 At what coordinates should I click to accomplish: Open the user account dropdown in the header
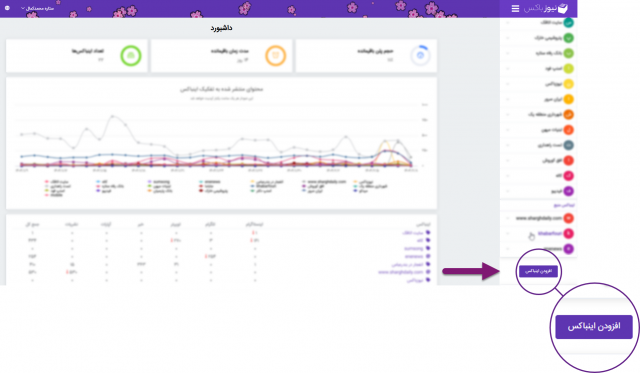click(x=37, y=8)
